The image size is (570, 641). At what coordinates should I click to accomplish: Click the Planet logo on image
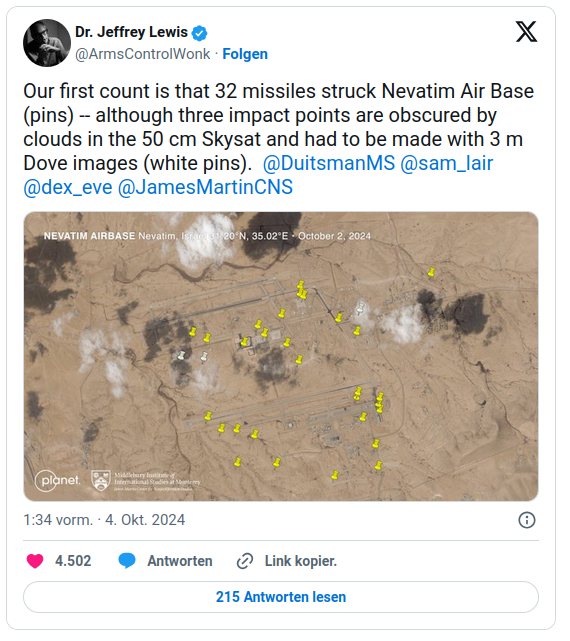57,480
